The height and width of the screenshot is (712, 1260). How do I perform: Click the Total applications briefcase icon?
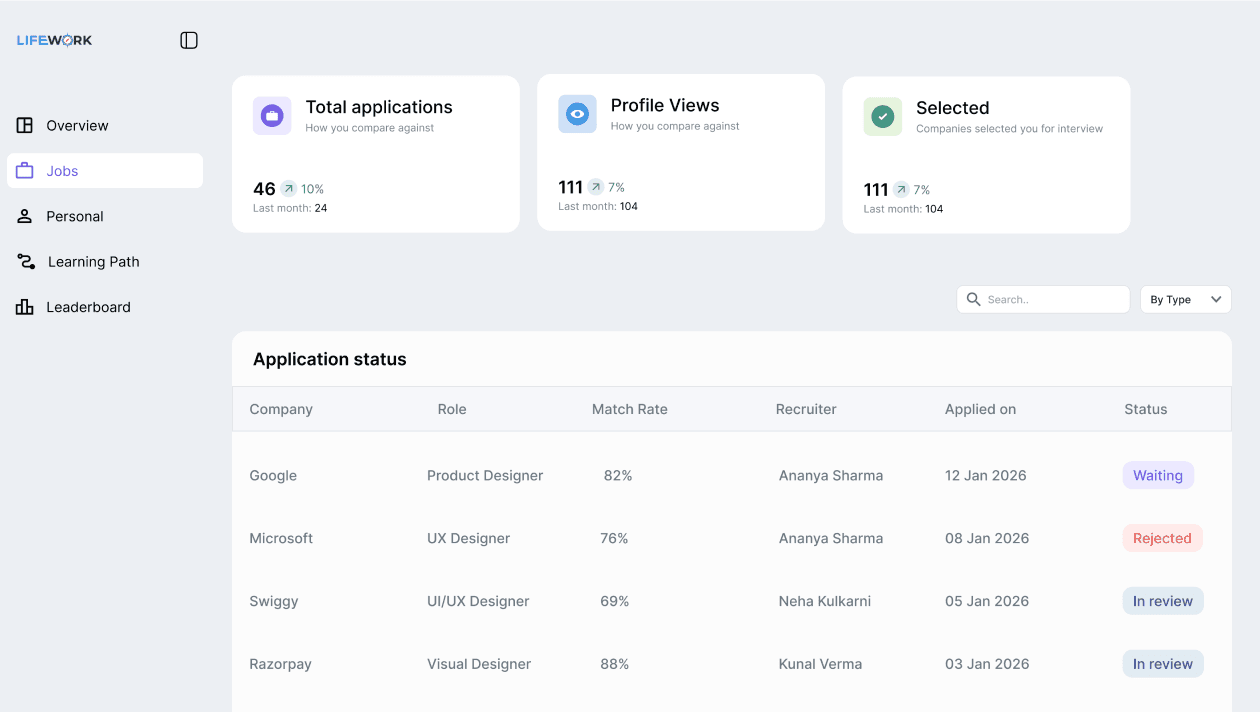(x=272, y=116)
